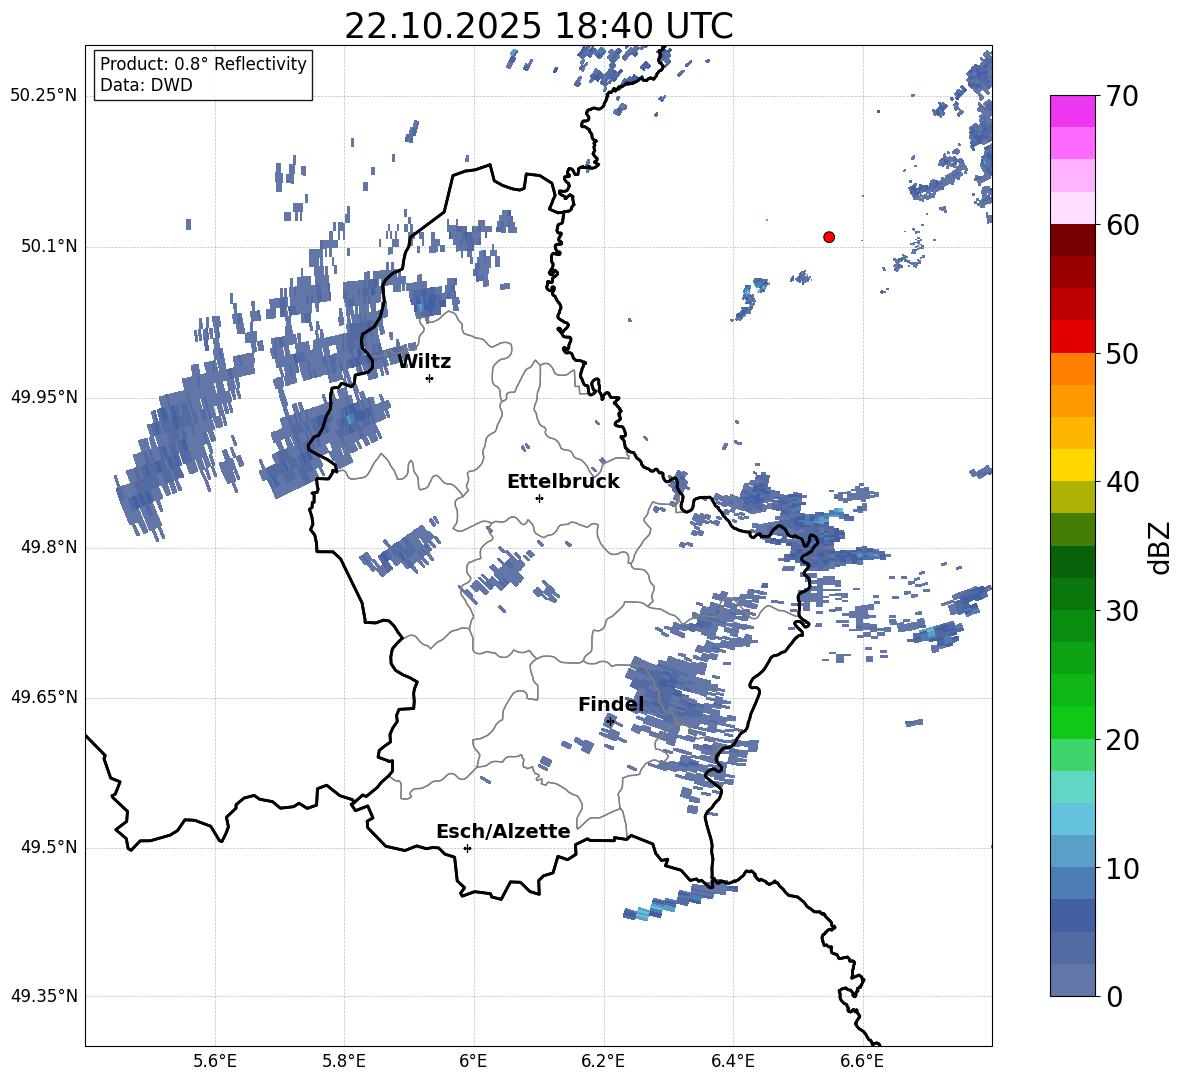This screenshot has height=1081, width=1184.
Task: Click the Wiltz station cross marker
Action: 430,378
